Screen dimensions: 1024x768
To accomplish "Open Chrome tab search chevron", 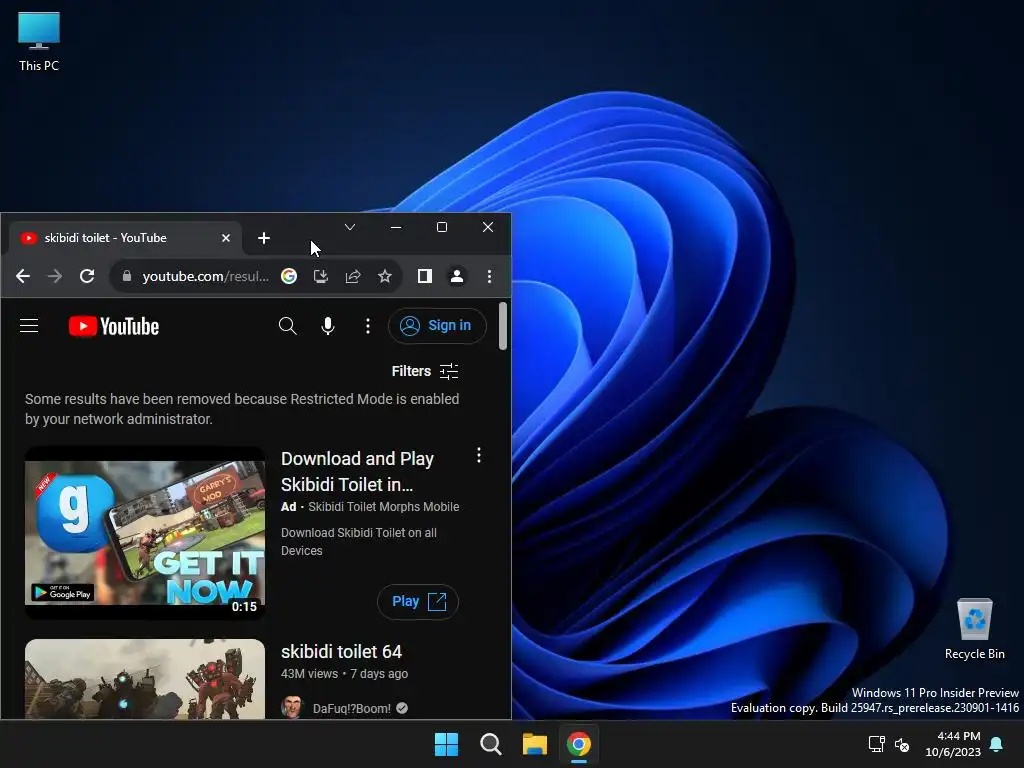I will [x=350, y=227].
